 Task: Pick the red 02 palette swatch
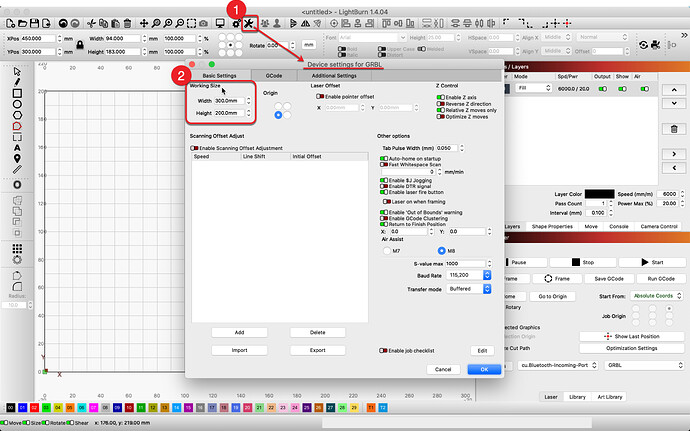[x=34, y=408]
